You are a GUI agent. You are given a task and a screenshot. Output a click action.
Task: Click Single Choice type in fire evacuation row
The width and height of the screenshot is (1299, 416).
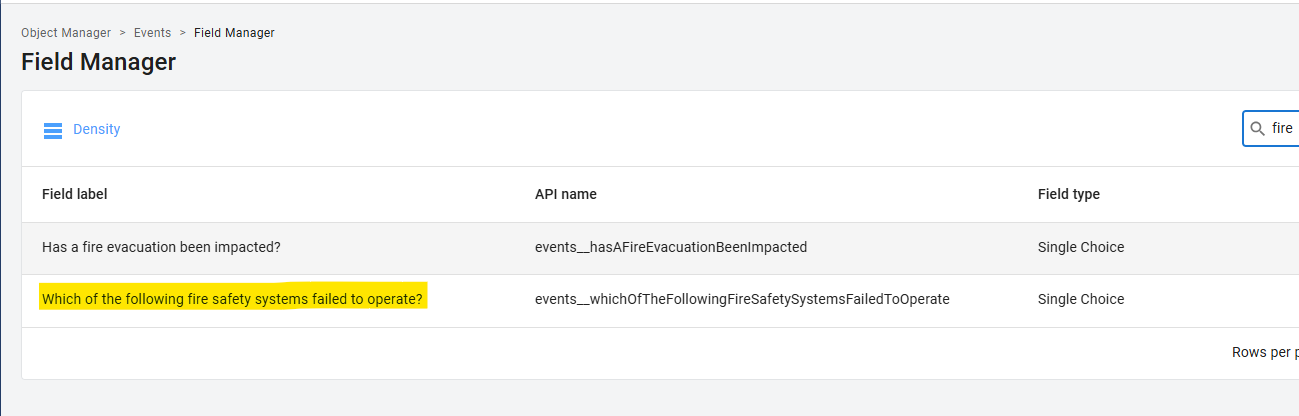point(1081,247)
